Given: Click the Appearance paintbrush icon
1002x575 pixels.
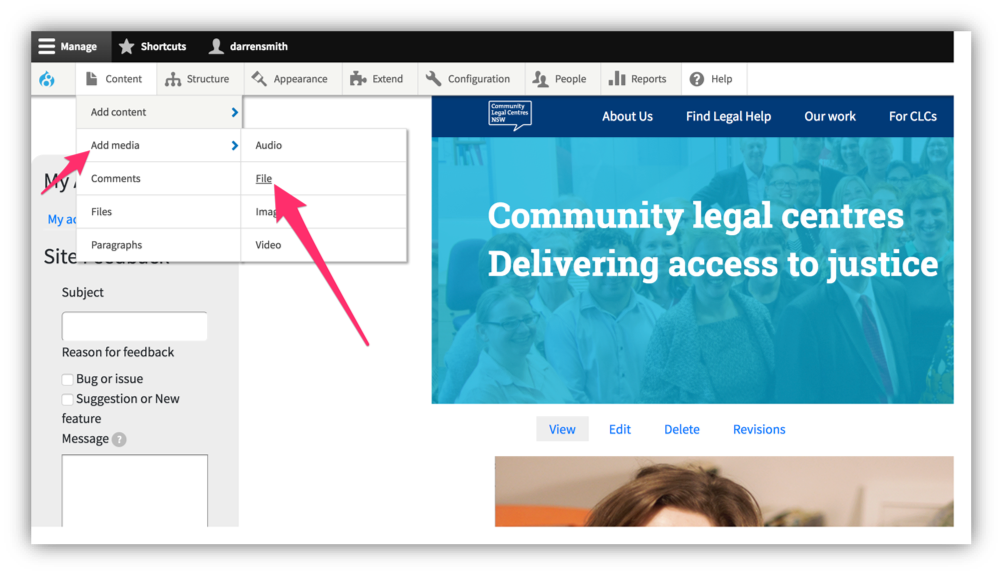Looking at the screenshot, I should pos(259,79).
